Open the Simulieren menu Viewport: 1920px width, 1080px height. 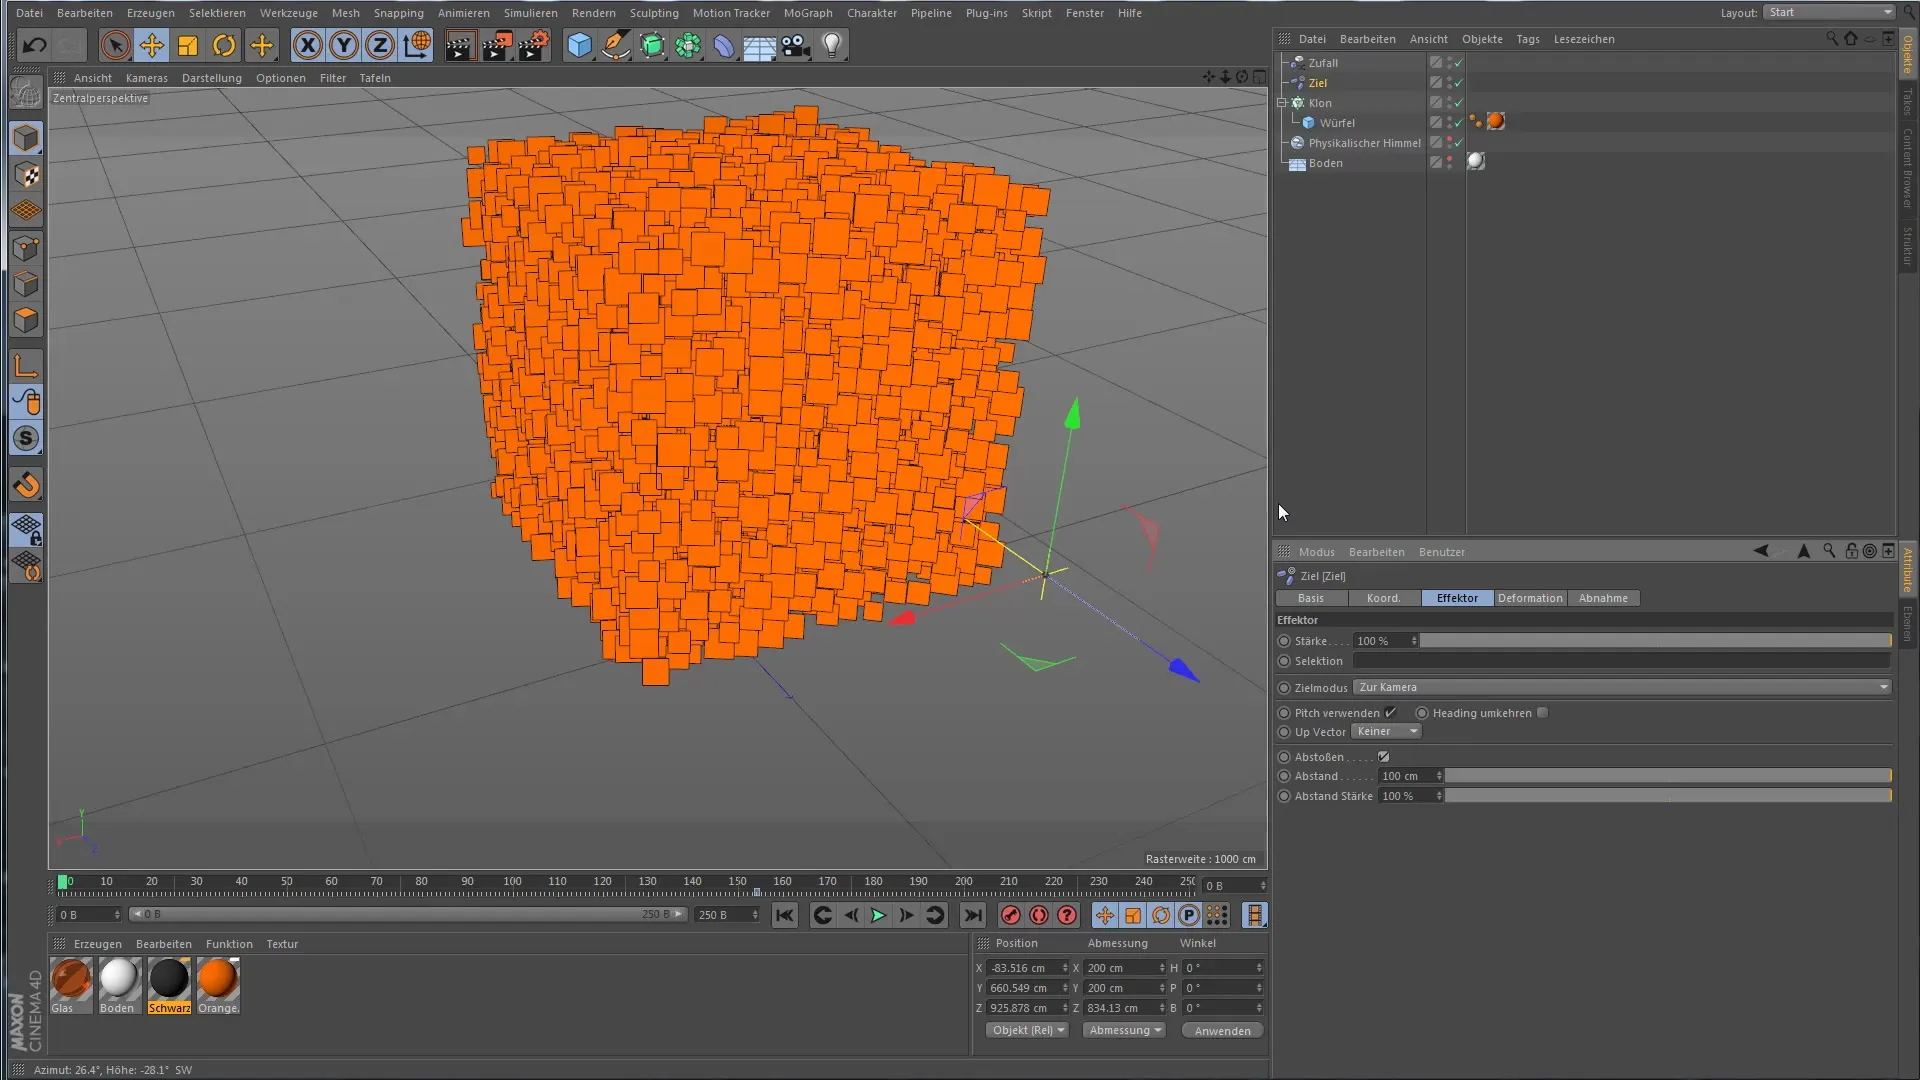[530, 13]
